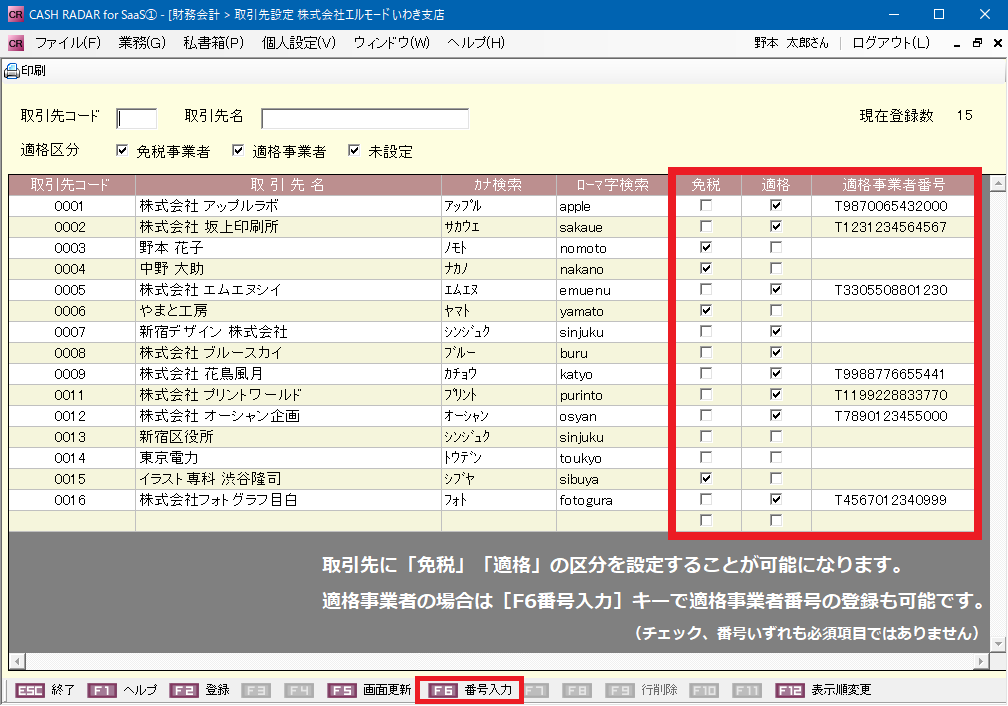This screenshot has height=706, width=1008.
Task: Click the カナ検索 column header
Action: 498,185
